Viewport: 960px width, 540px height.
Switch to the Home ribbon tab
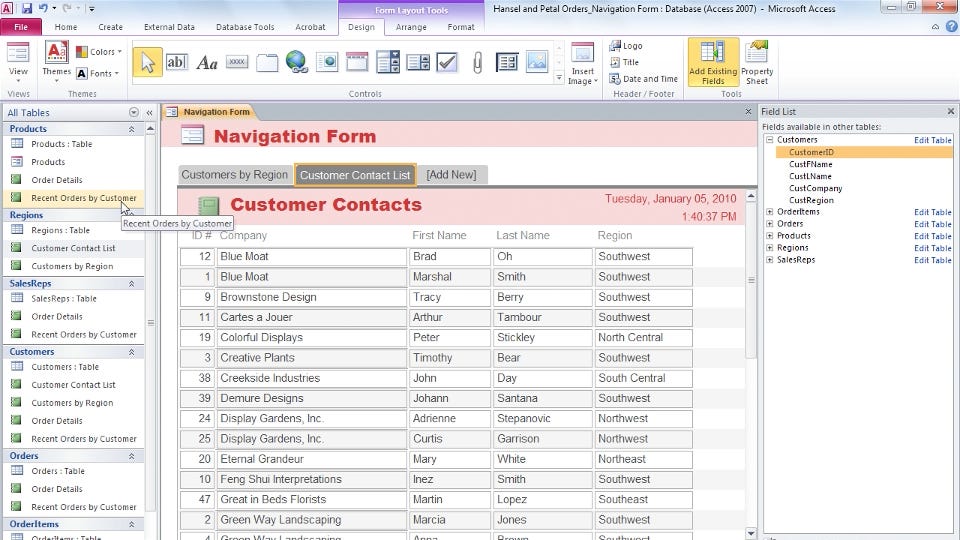pos(66,27)
